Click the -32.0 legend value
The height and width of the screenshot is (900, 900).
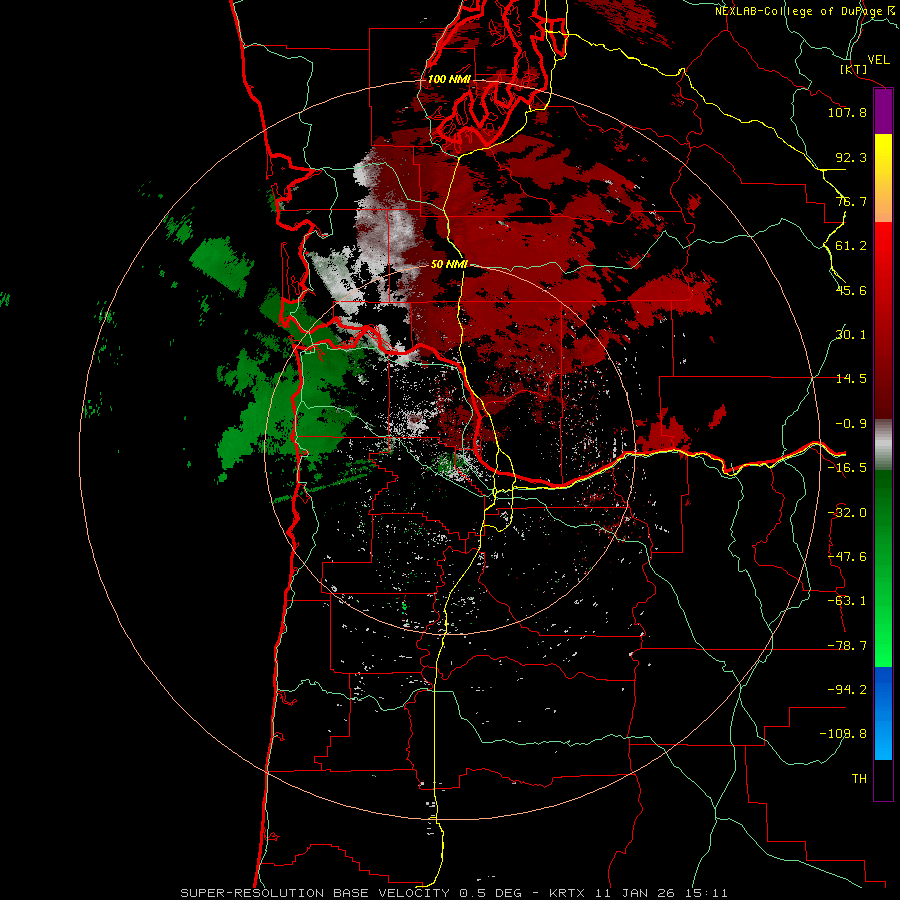point(847,513)
